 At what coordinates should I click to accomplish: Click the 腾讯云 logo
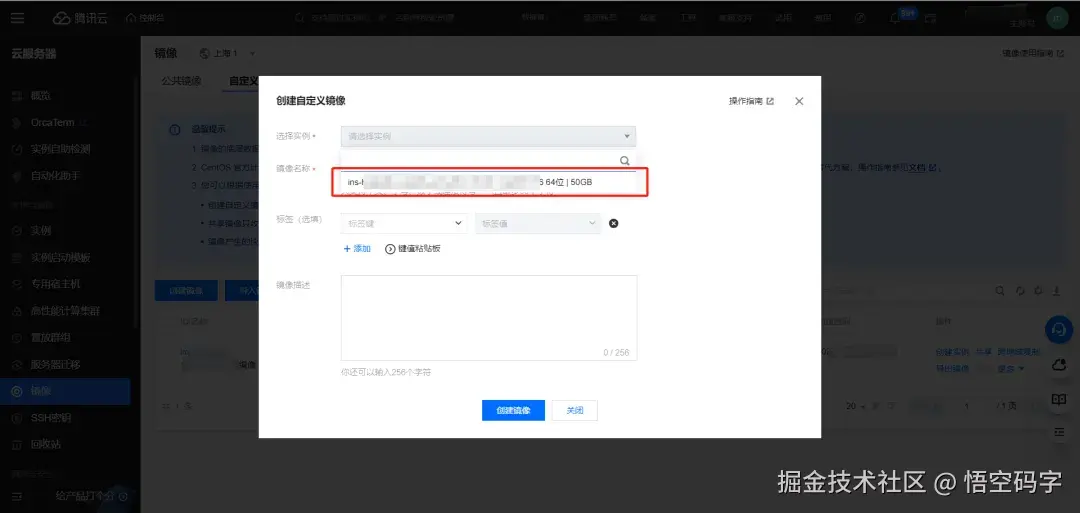(80, 18)
